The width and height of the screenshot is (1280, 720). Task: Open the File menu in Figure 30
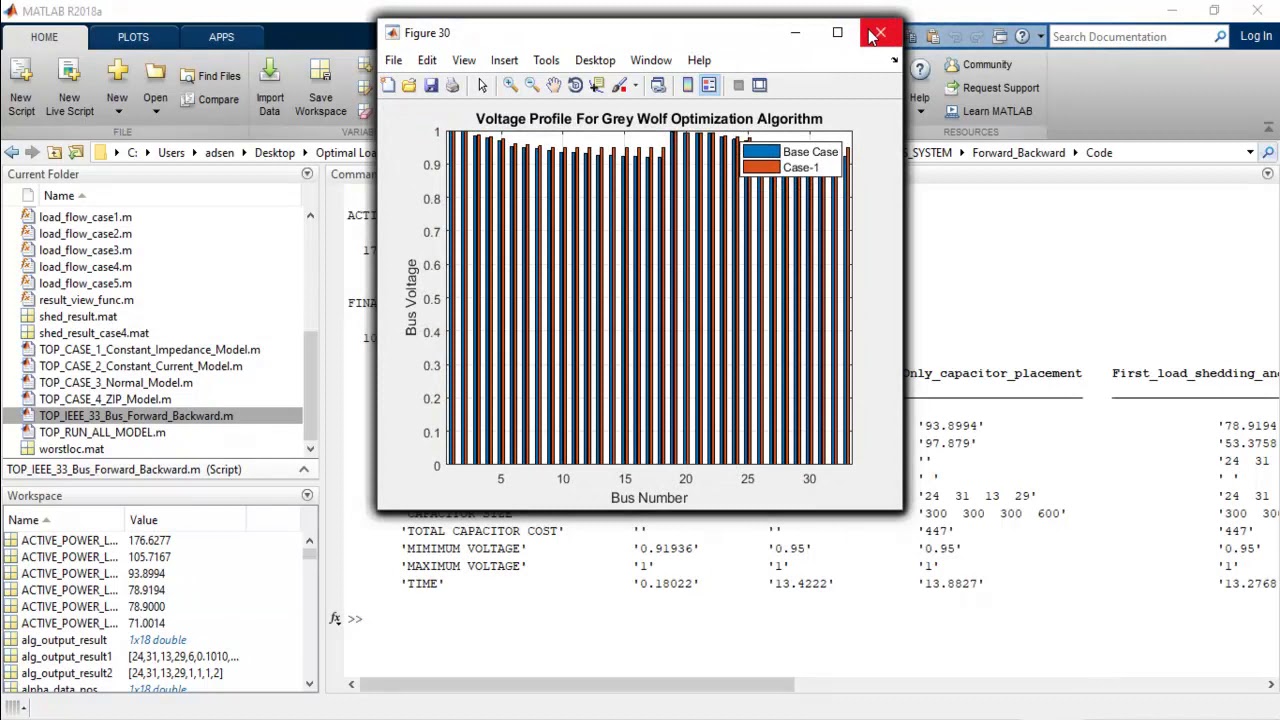tap(393, 60)
